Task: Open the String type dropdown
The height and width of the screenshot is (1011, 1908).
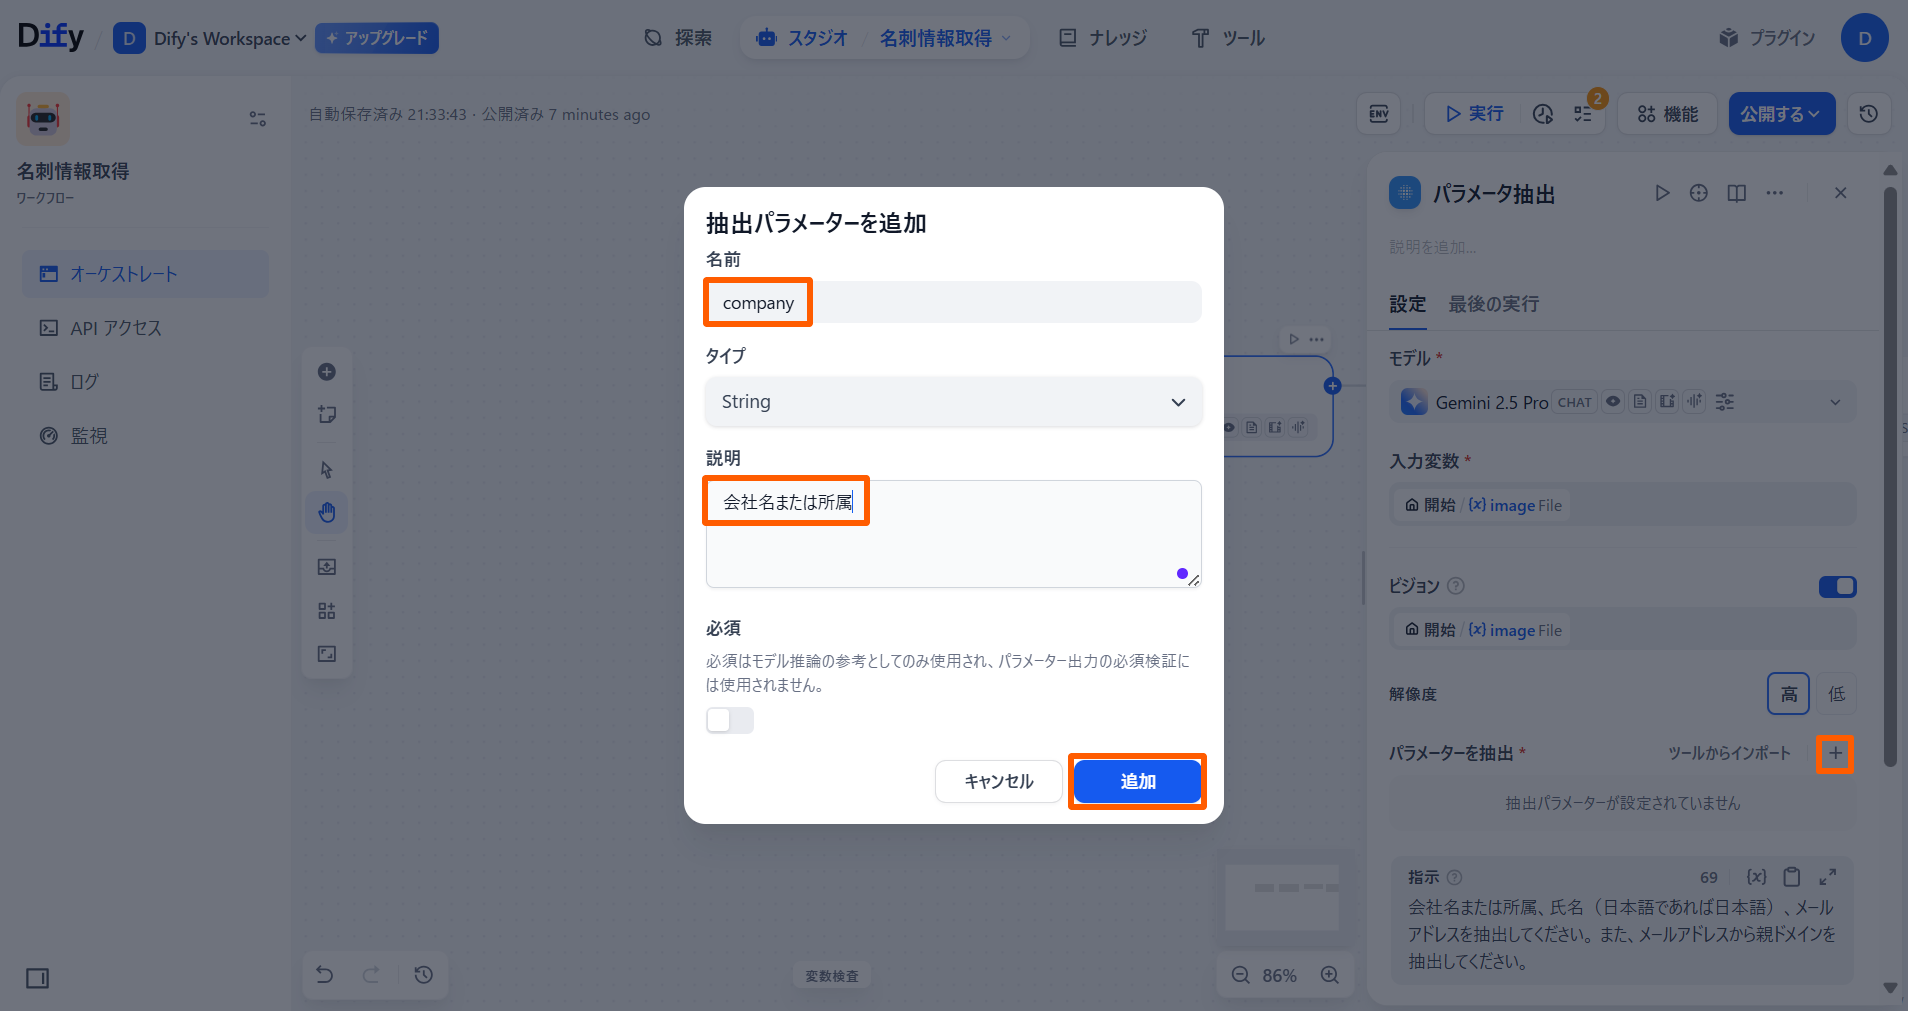Action: pyautogui.click(x=951, y=402)
